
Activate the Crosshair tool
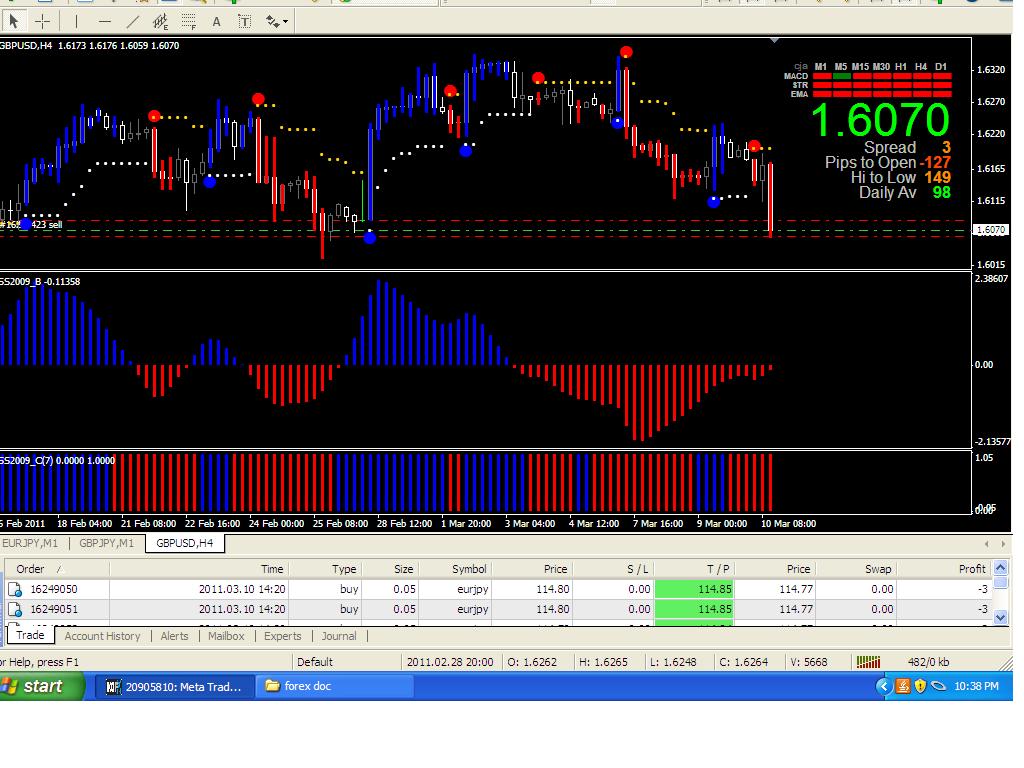pyautogui.click(x=42, y=22)
